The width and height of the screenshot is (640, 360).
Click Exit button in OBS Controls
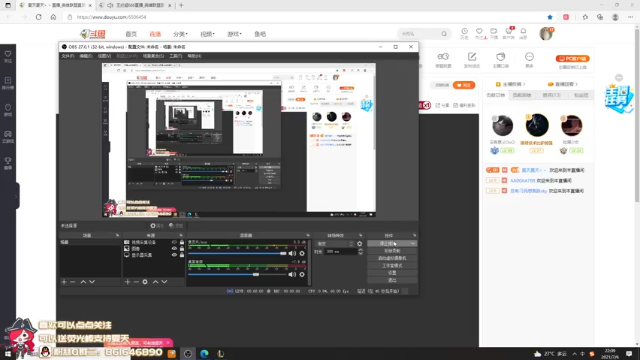tap(392, 280)
